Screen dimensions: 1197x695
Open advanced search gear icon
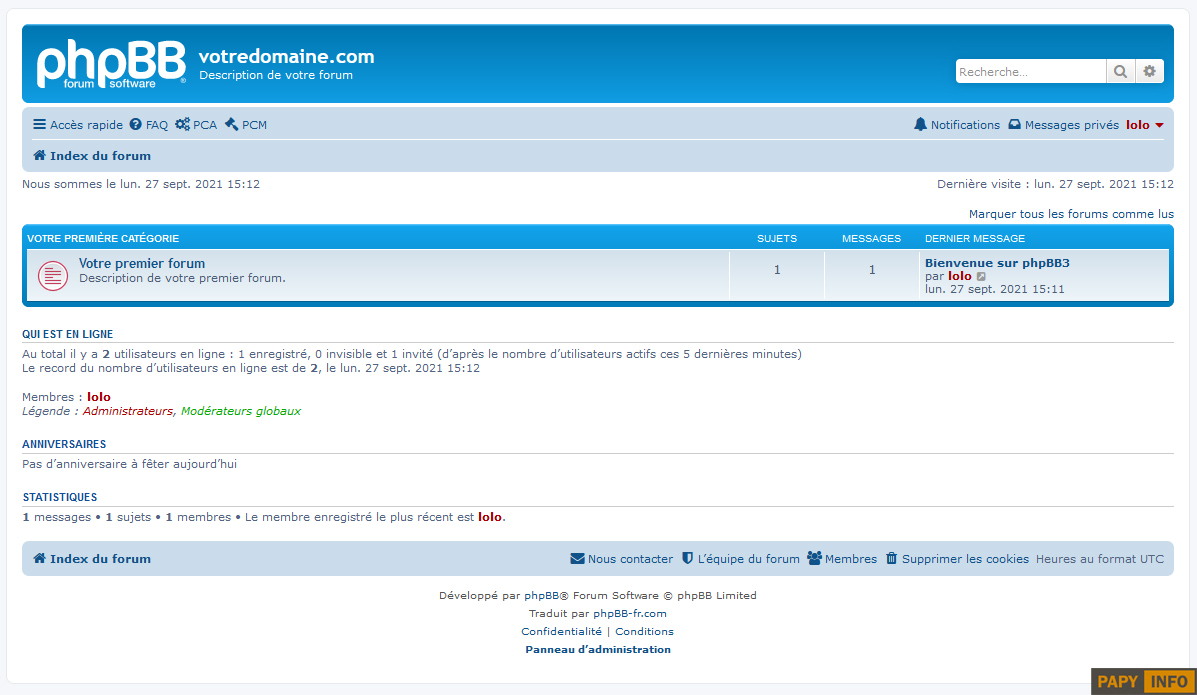(1149, 72)
